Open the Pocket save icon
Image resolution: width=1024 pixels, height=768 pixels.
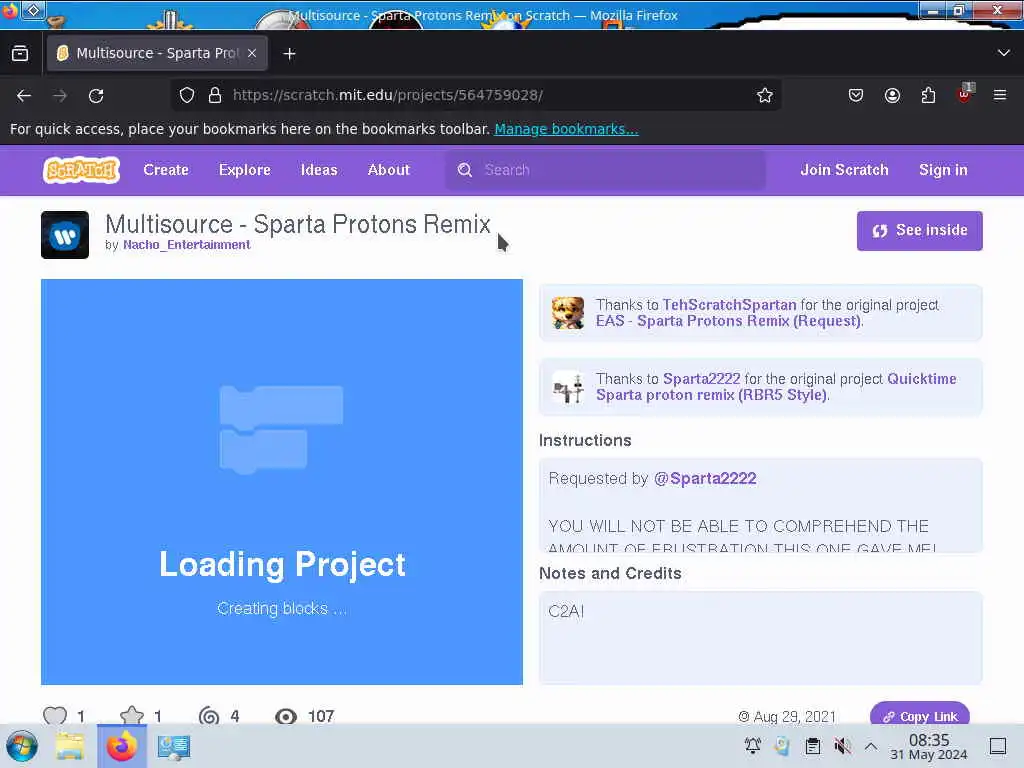pyautogui.click(x=856, y=95)
